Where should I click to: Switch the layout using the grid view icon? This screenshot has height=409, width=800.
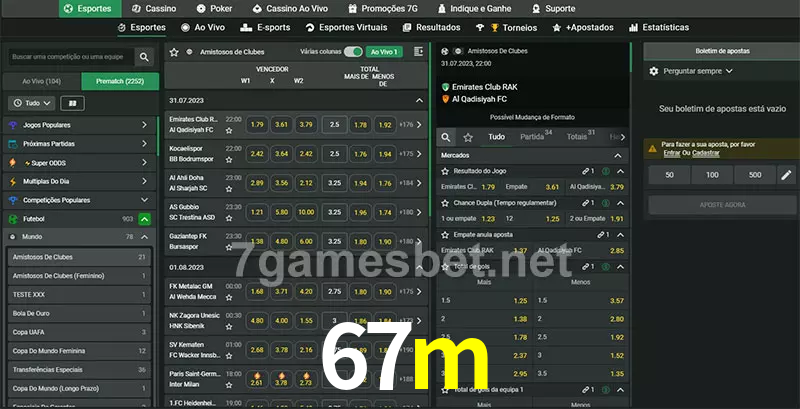tap(72, 103)
